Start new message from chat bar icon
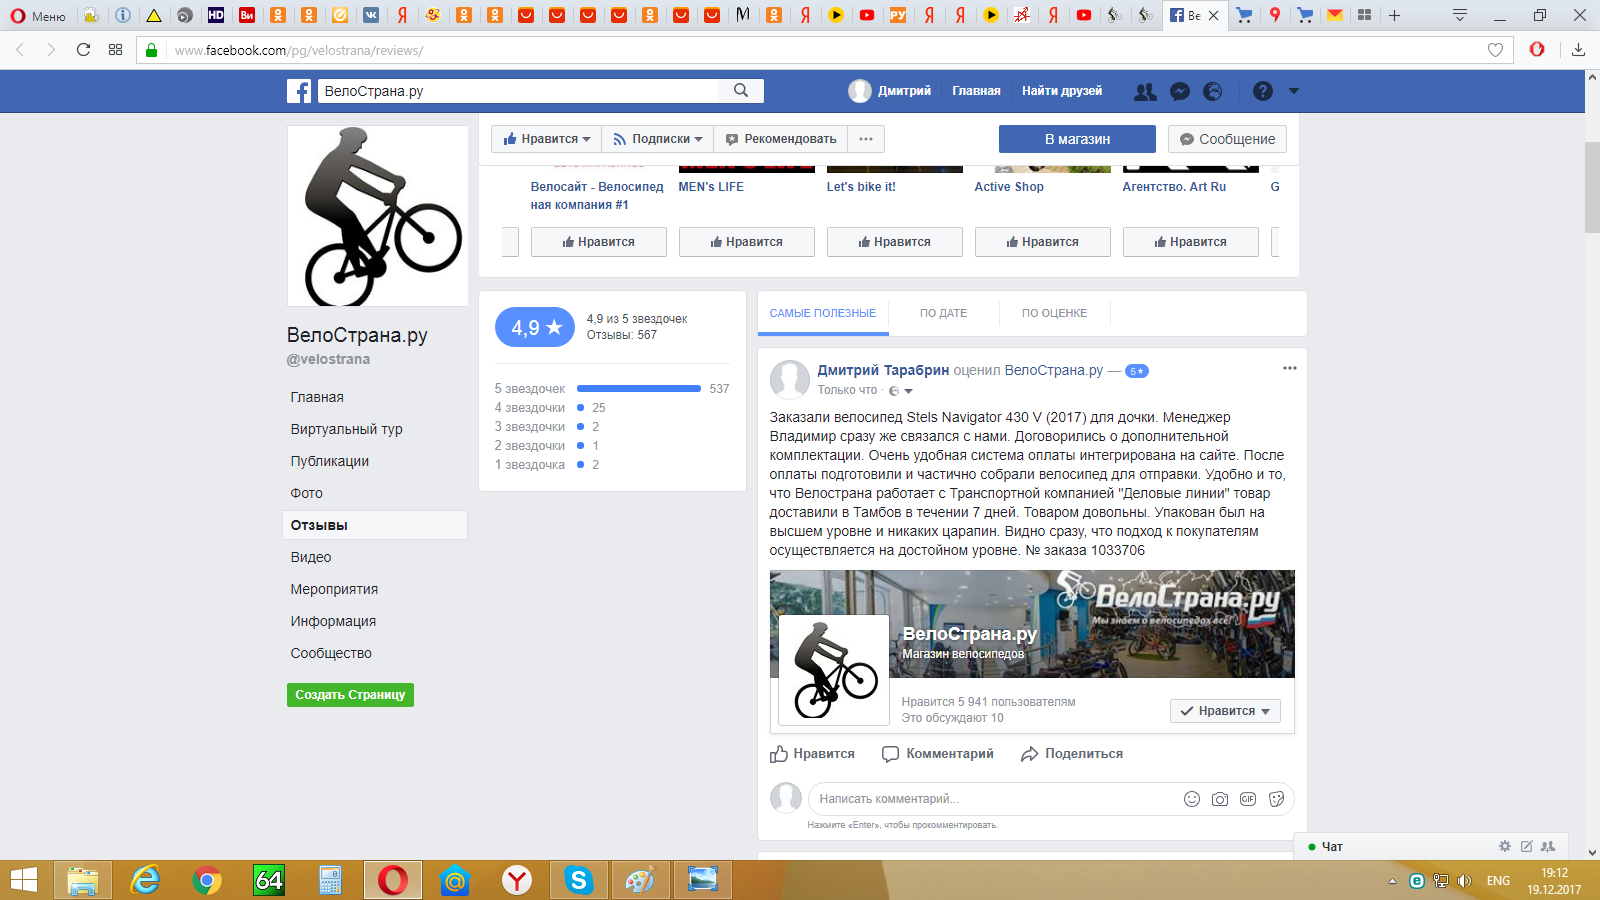Image resolution: width=1600 pixels, height=900 pixels. 1527,846
